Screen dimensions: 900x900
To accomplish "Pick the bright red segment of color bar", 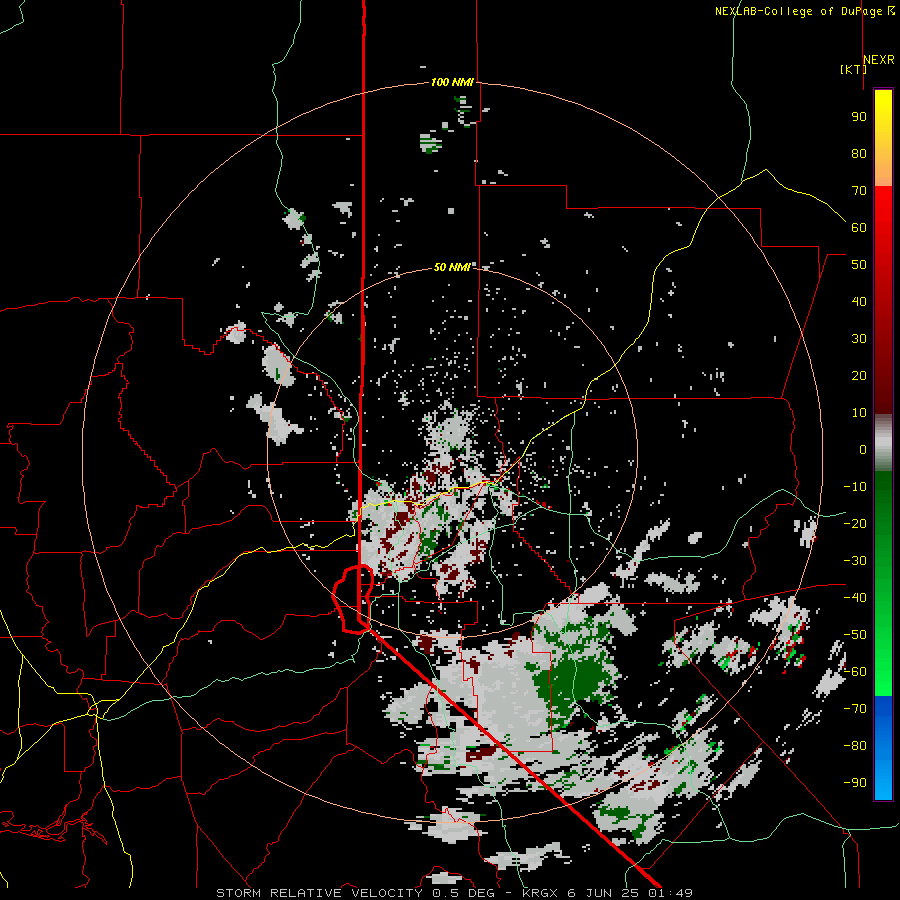I will pos(883,208).
